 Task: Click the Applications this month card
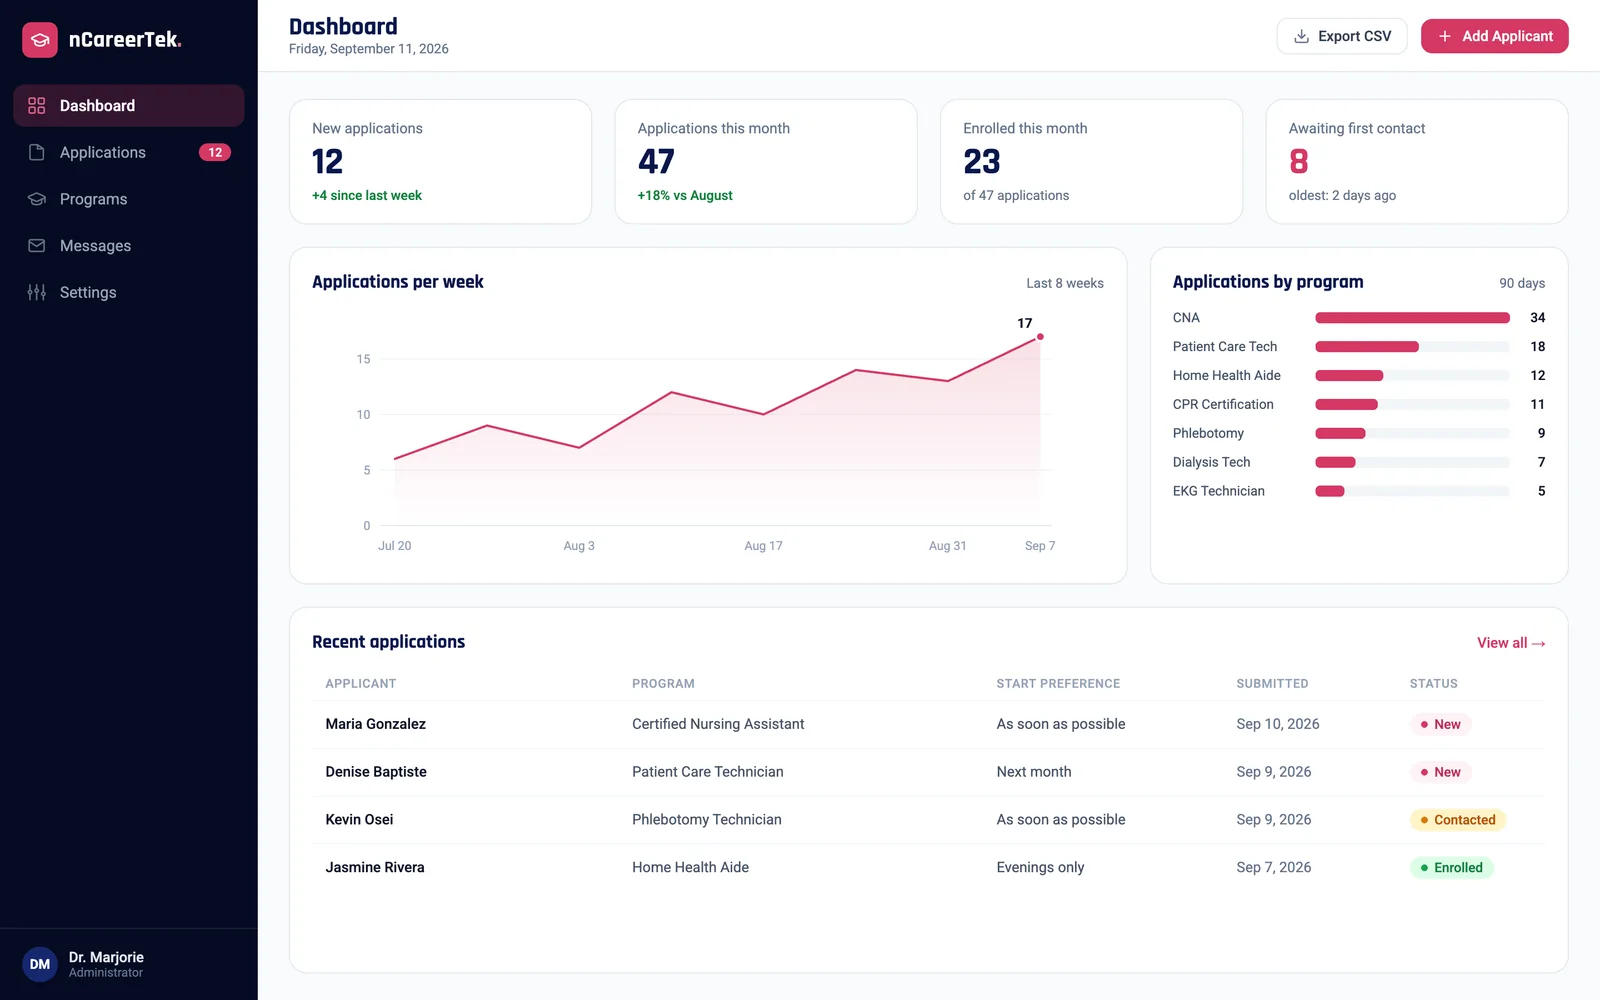pyautogui.click(x=766, y=161)
